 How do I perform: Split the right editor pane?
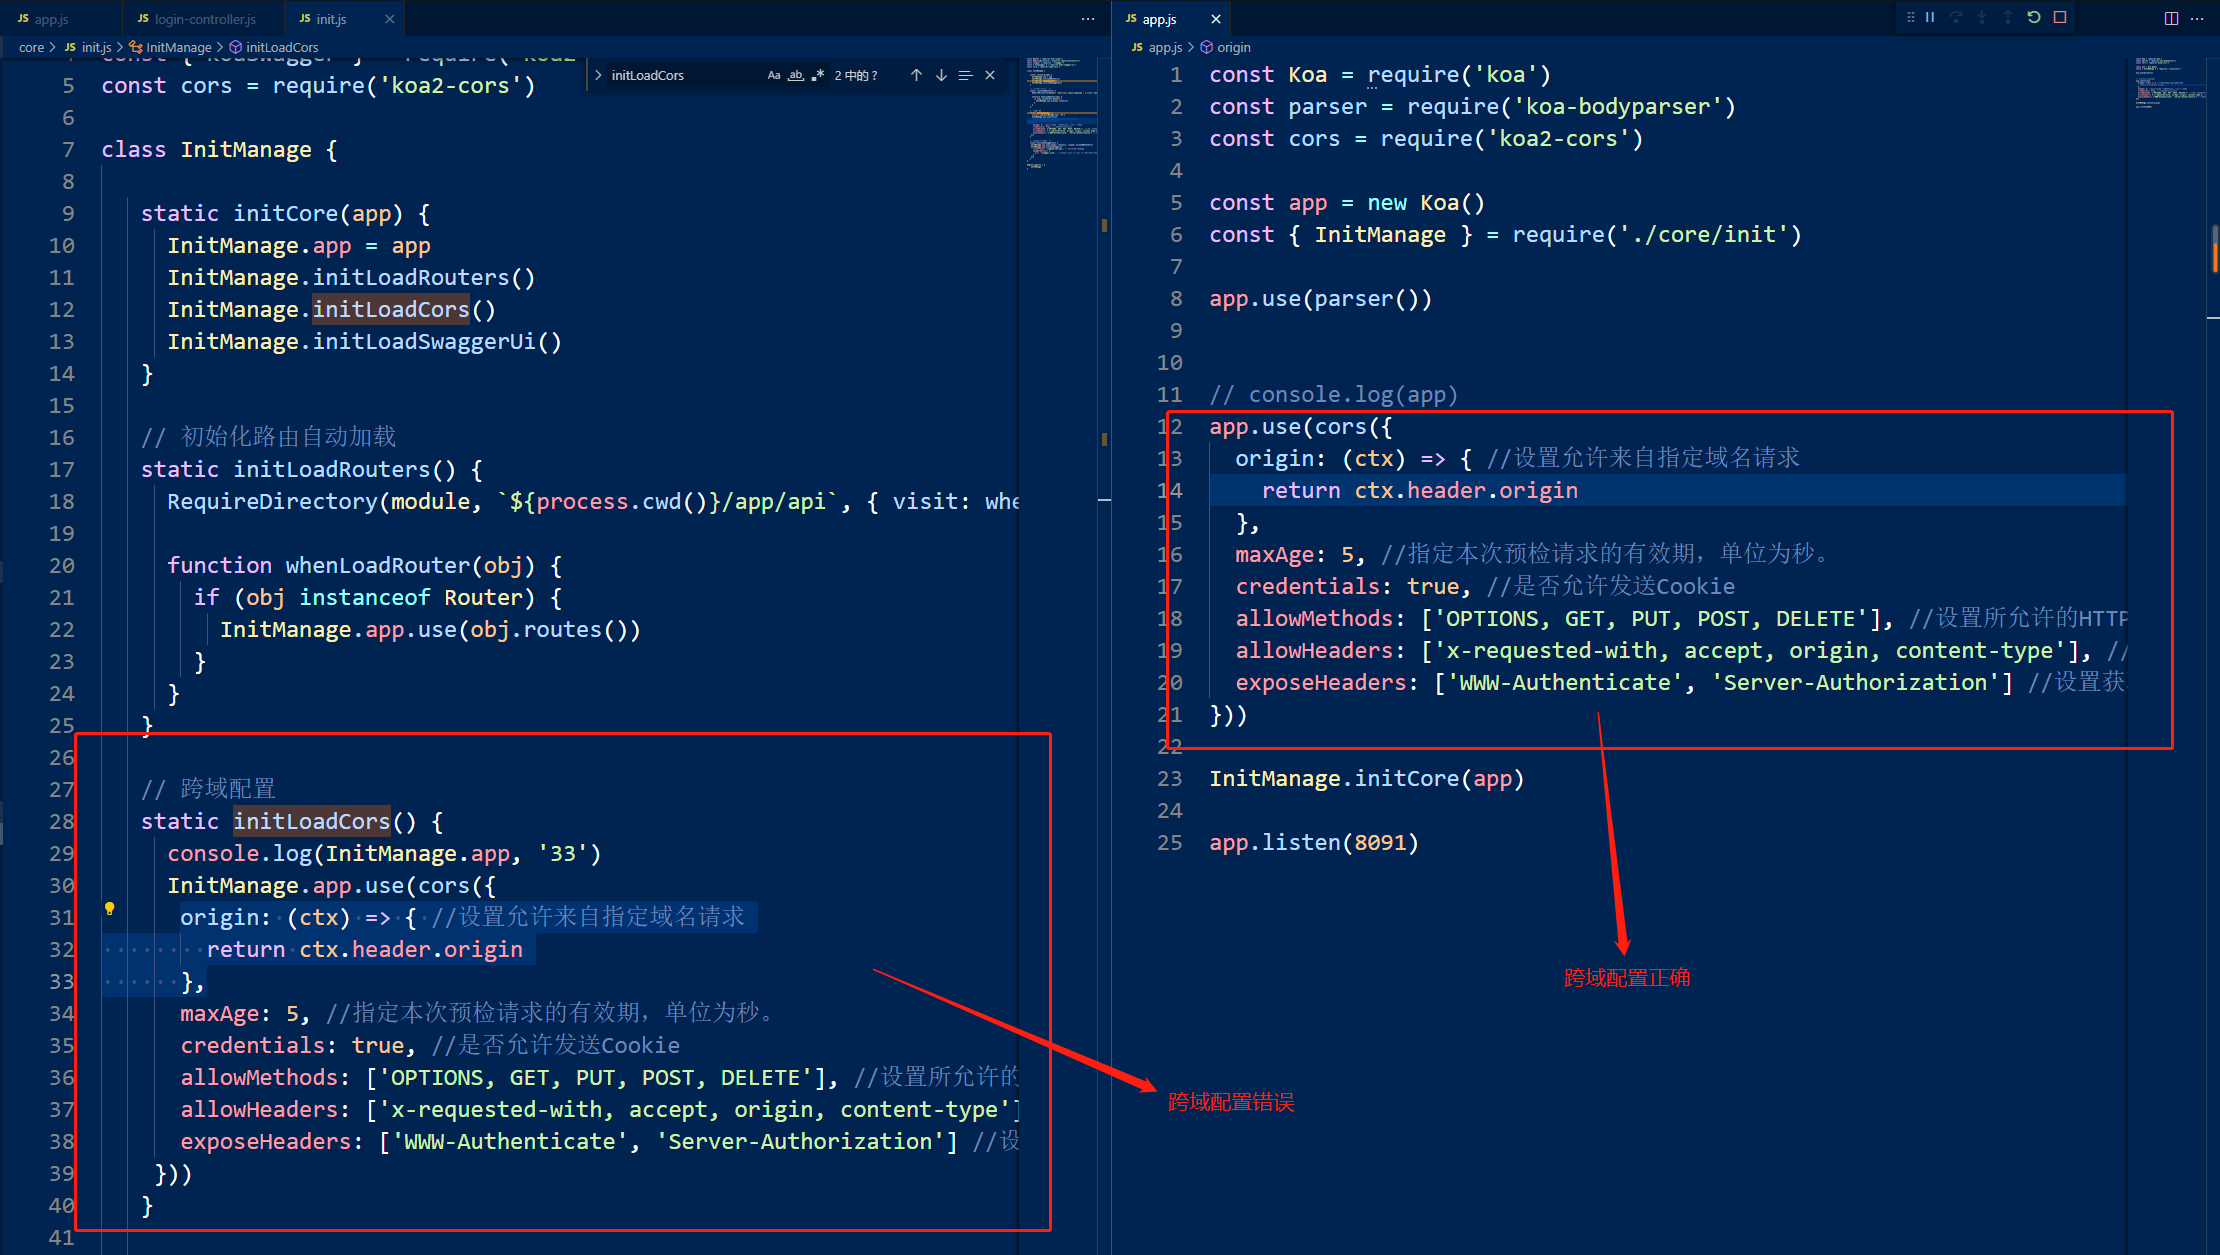(2171, 18)
